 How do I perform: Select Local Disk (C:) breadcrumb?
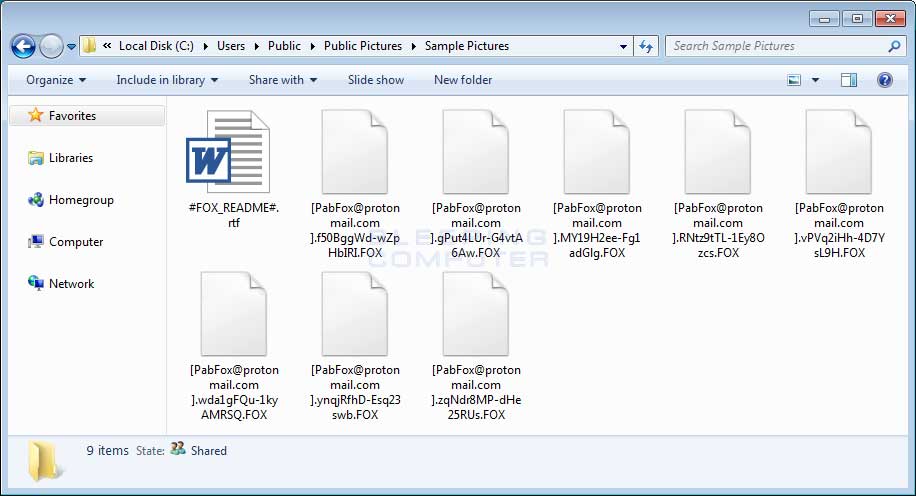pos(156,46)
